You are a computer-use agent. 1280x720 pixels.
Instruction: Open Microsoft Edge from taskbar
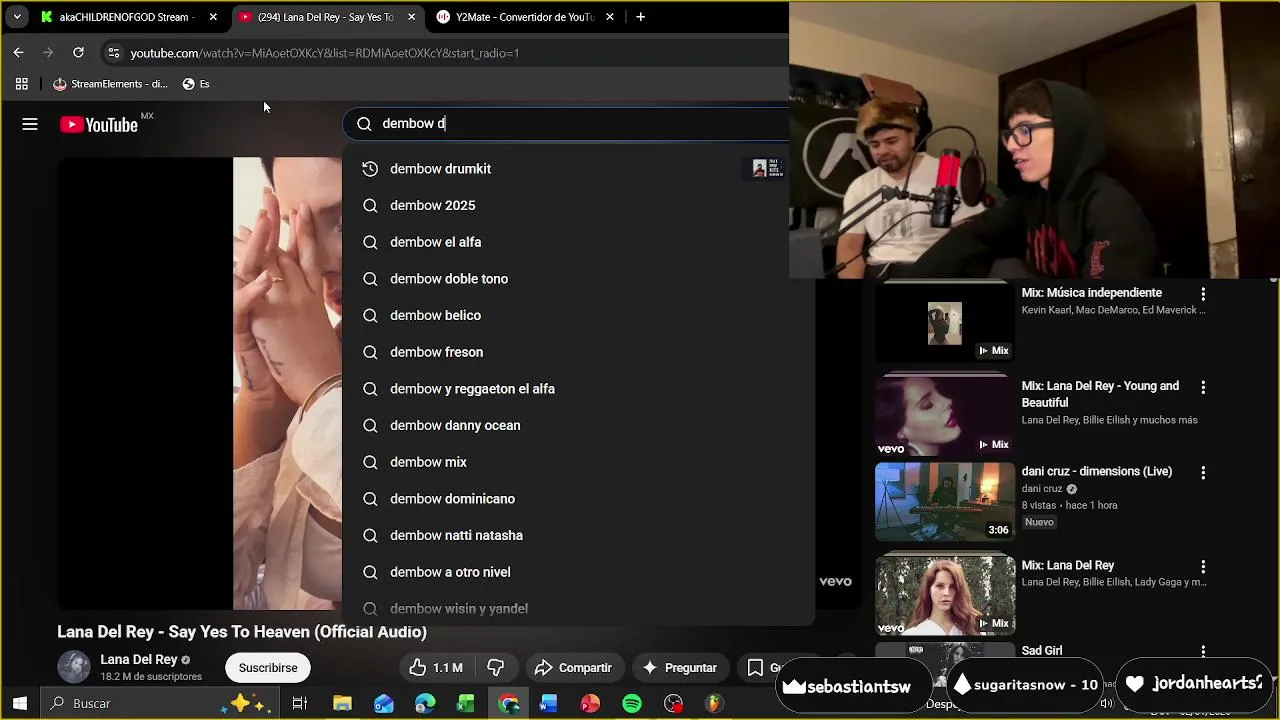425,704
